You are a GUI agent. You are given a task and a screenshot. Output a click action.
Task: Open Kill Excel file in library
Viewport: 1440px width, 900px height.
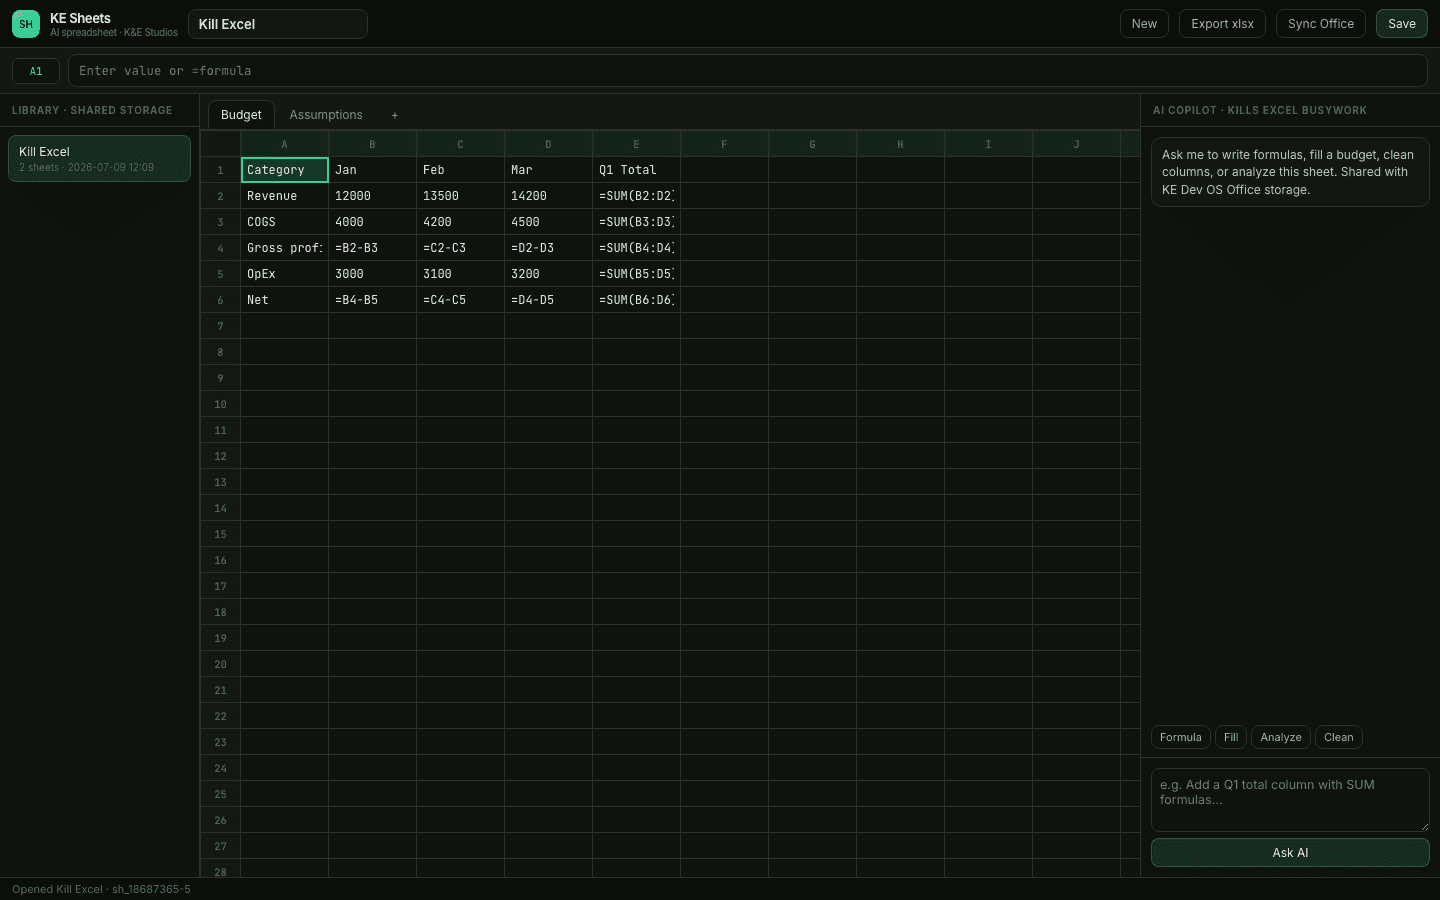pyautogui.click(x=99, y=159)
